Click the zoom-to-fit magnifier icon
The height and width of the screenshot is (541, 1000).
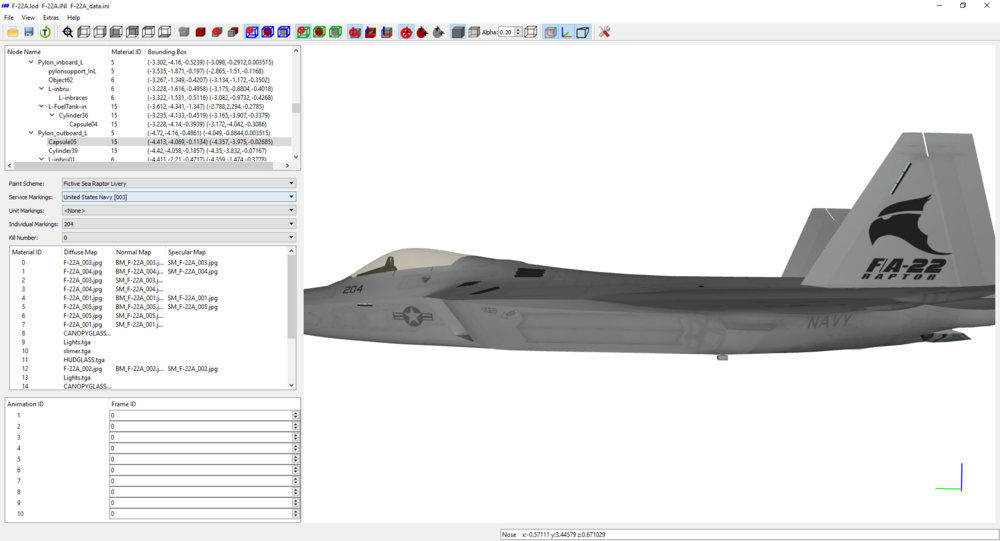[x=68, y=32]
